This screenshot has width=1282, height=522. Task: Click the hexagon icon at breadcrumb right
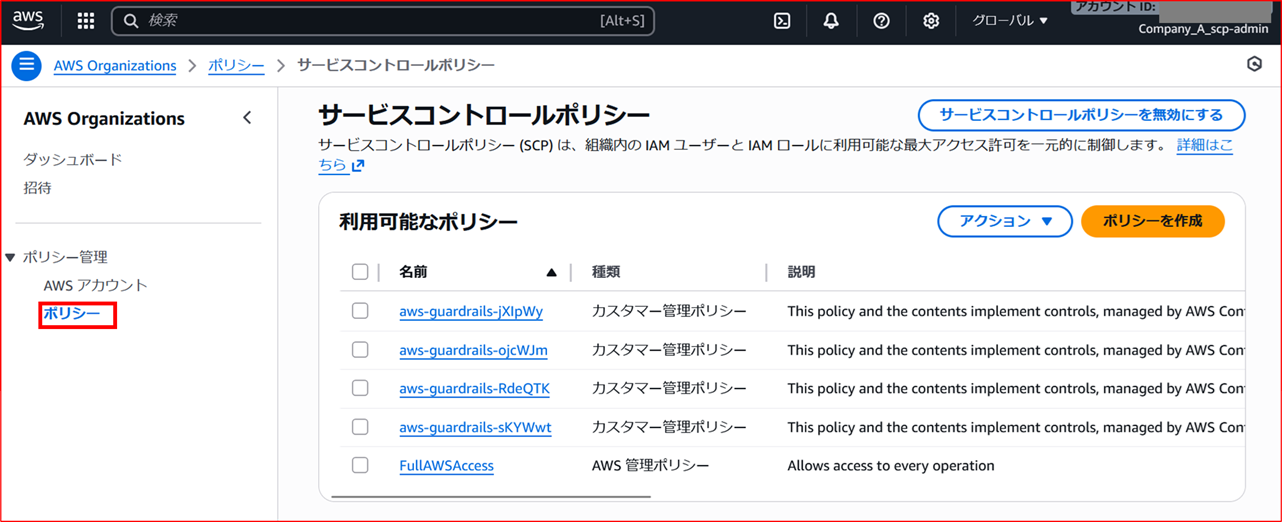coord(1255,65)
